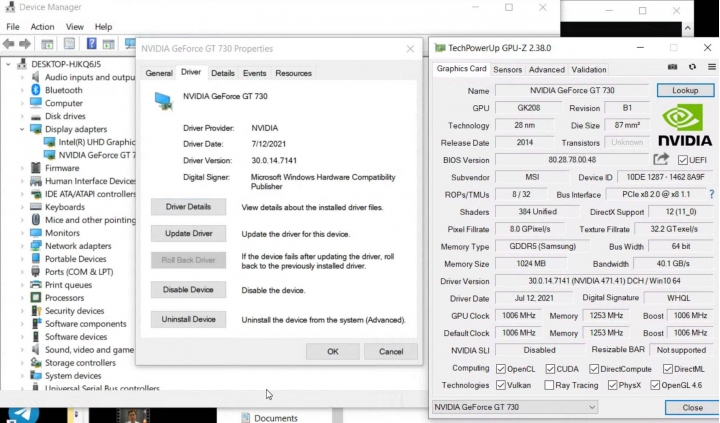
Task: Click the NVIDIA GeForce GT 730 device icon in Properties
Action: pyautogui.click(x=164, y=101)
